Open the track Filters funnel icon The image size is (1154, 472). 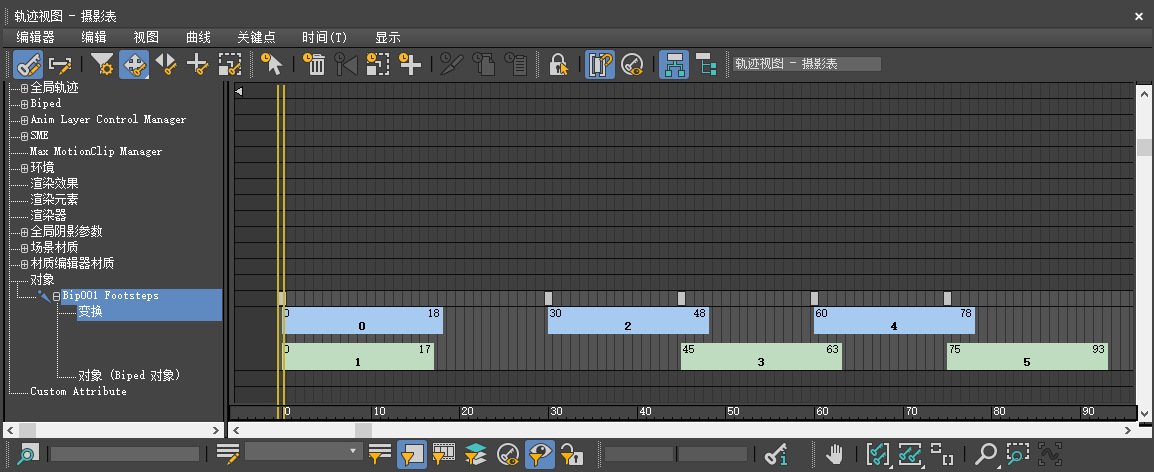102,65
